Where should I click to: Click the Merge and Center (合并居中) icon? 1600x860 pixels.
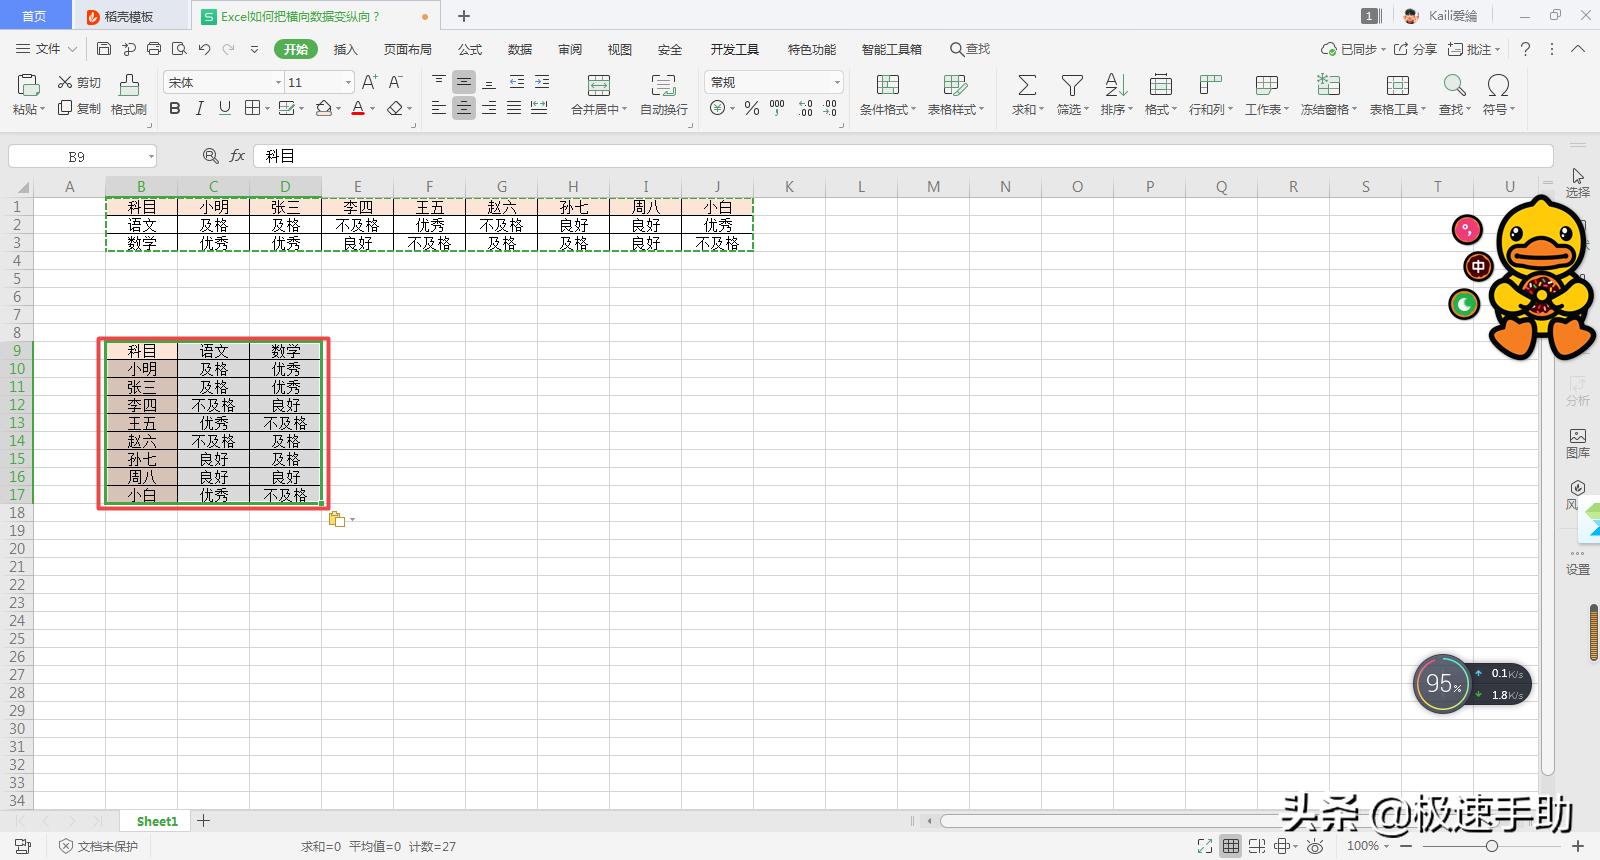click(x=598, y=86)
